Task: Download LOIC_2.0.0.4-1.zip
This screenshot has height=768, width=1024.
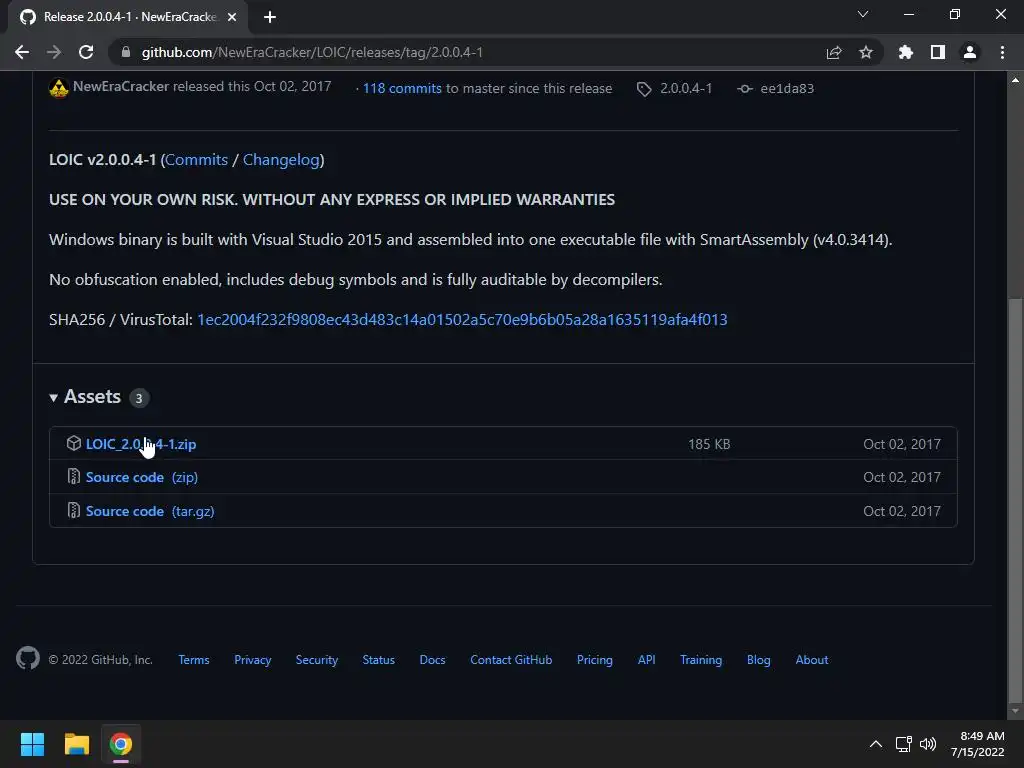Action: [x=141, y=444]
